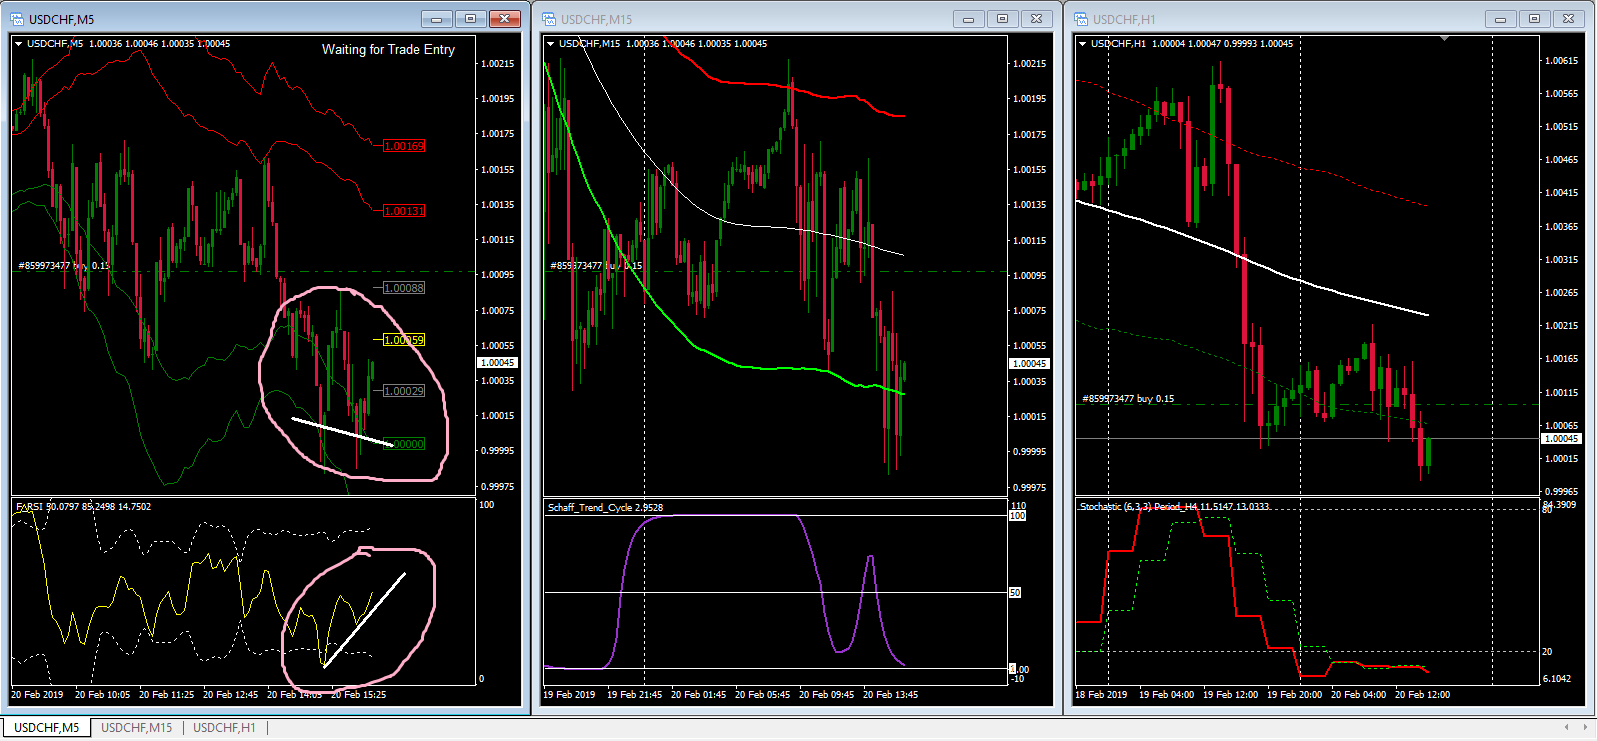Click the 6.1042 value on Stochastic scale

pos(1557,679)
